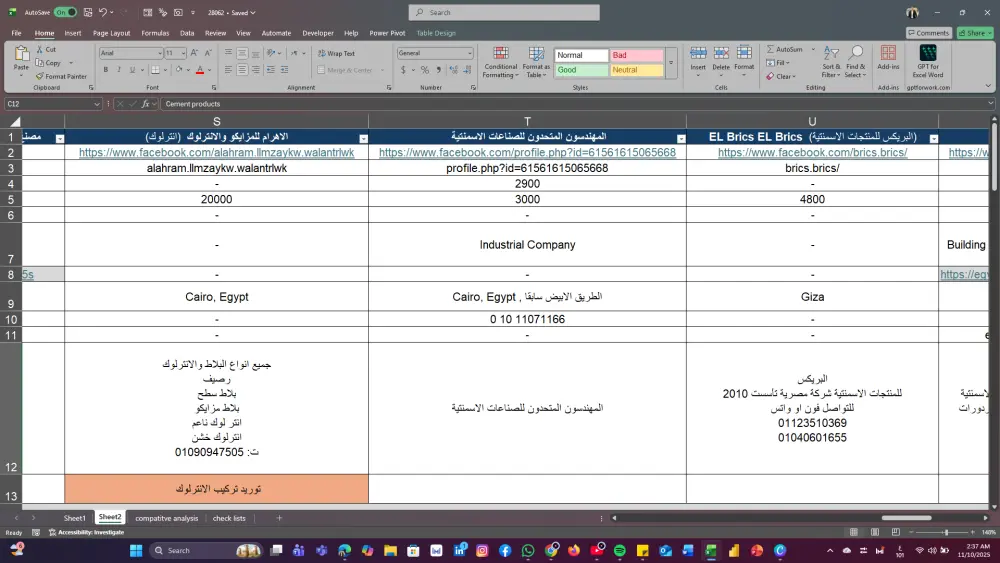Toggle Wrap Text
The height and width of the screenshot is (563, 1000).
pyautogui.click(x=336, y=54)
